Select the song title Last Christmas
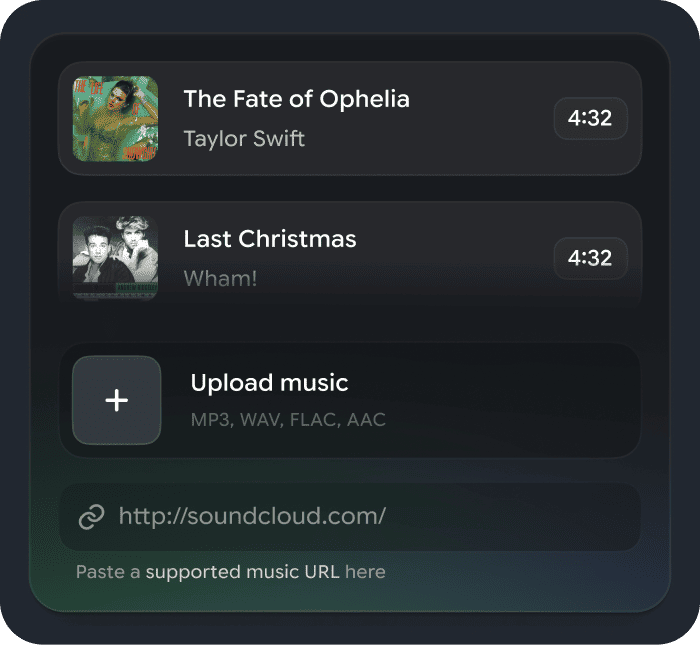The width and height of the screenshot is (700, 645). [x=270, y=239]
